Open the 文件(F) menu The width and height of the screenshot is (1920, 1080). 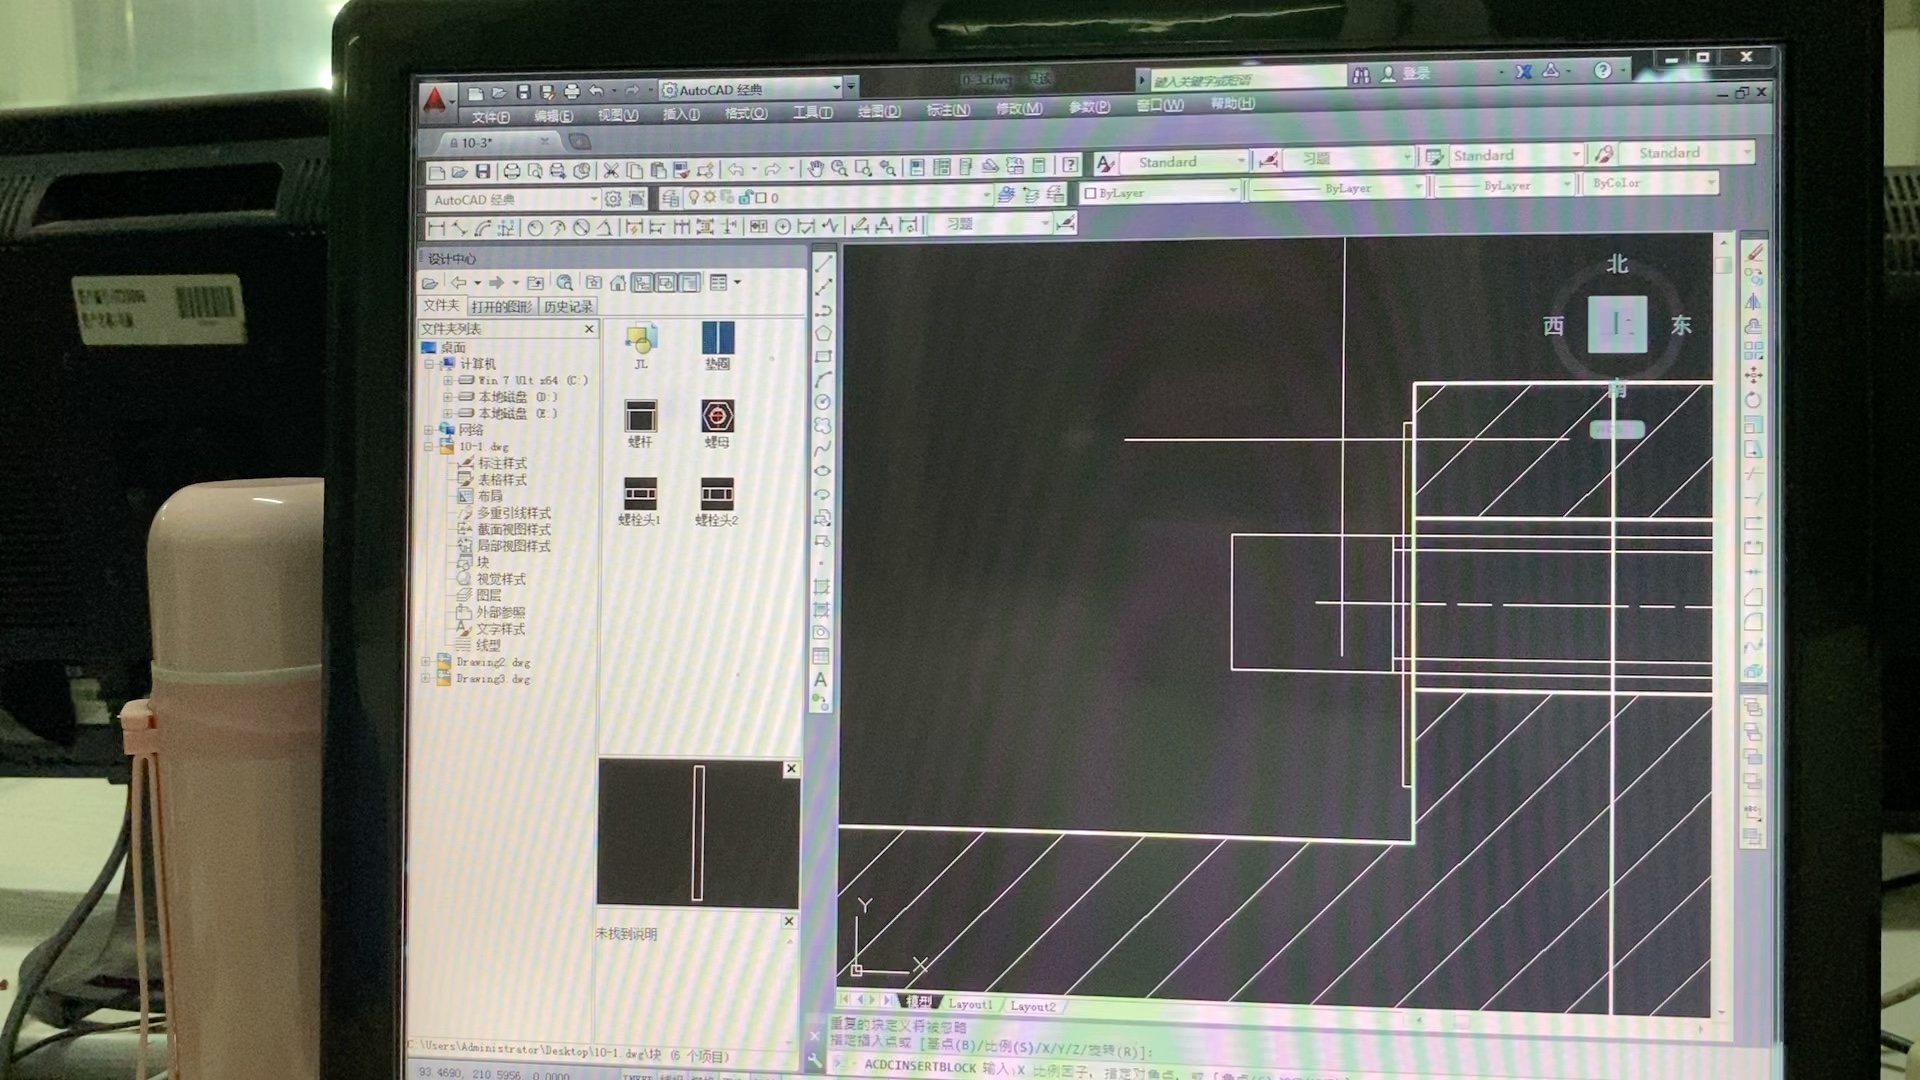491,117
